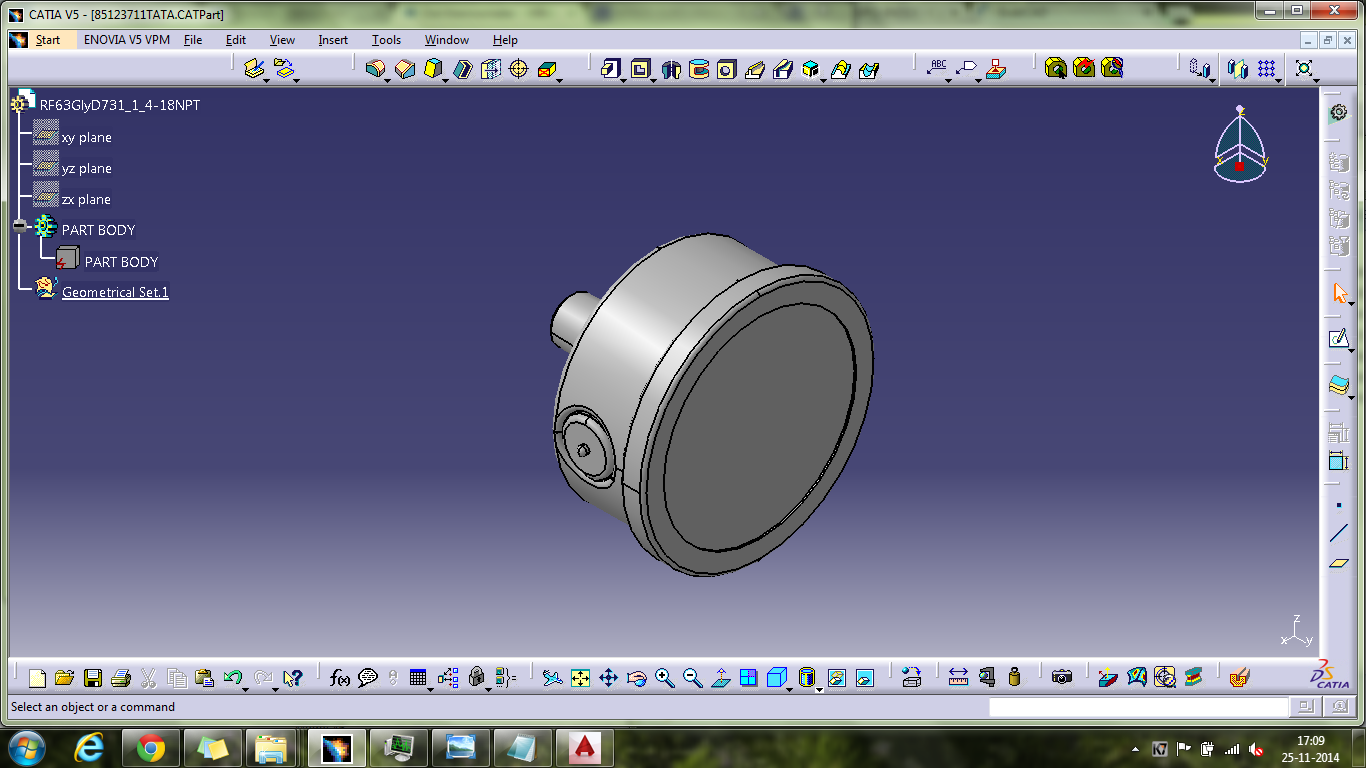1366x768 pixels.
Task: Open Windows Explorer folder on taskbar
Action: [x=271, y=747]
